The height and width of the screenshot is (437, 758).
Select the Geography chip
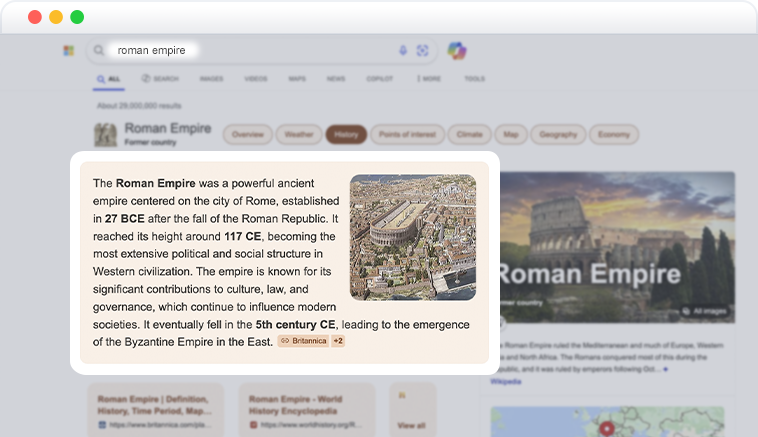[558, 134]
